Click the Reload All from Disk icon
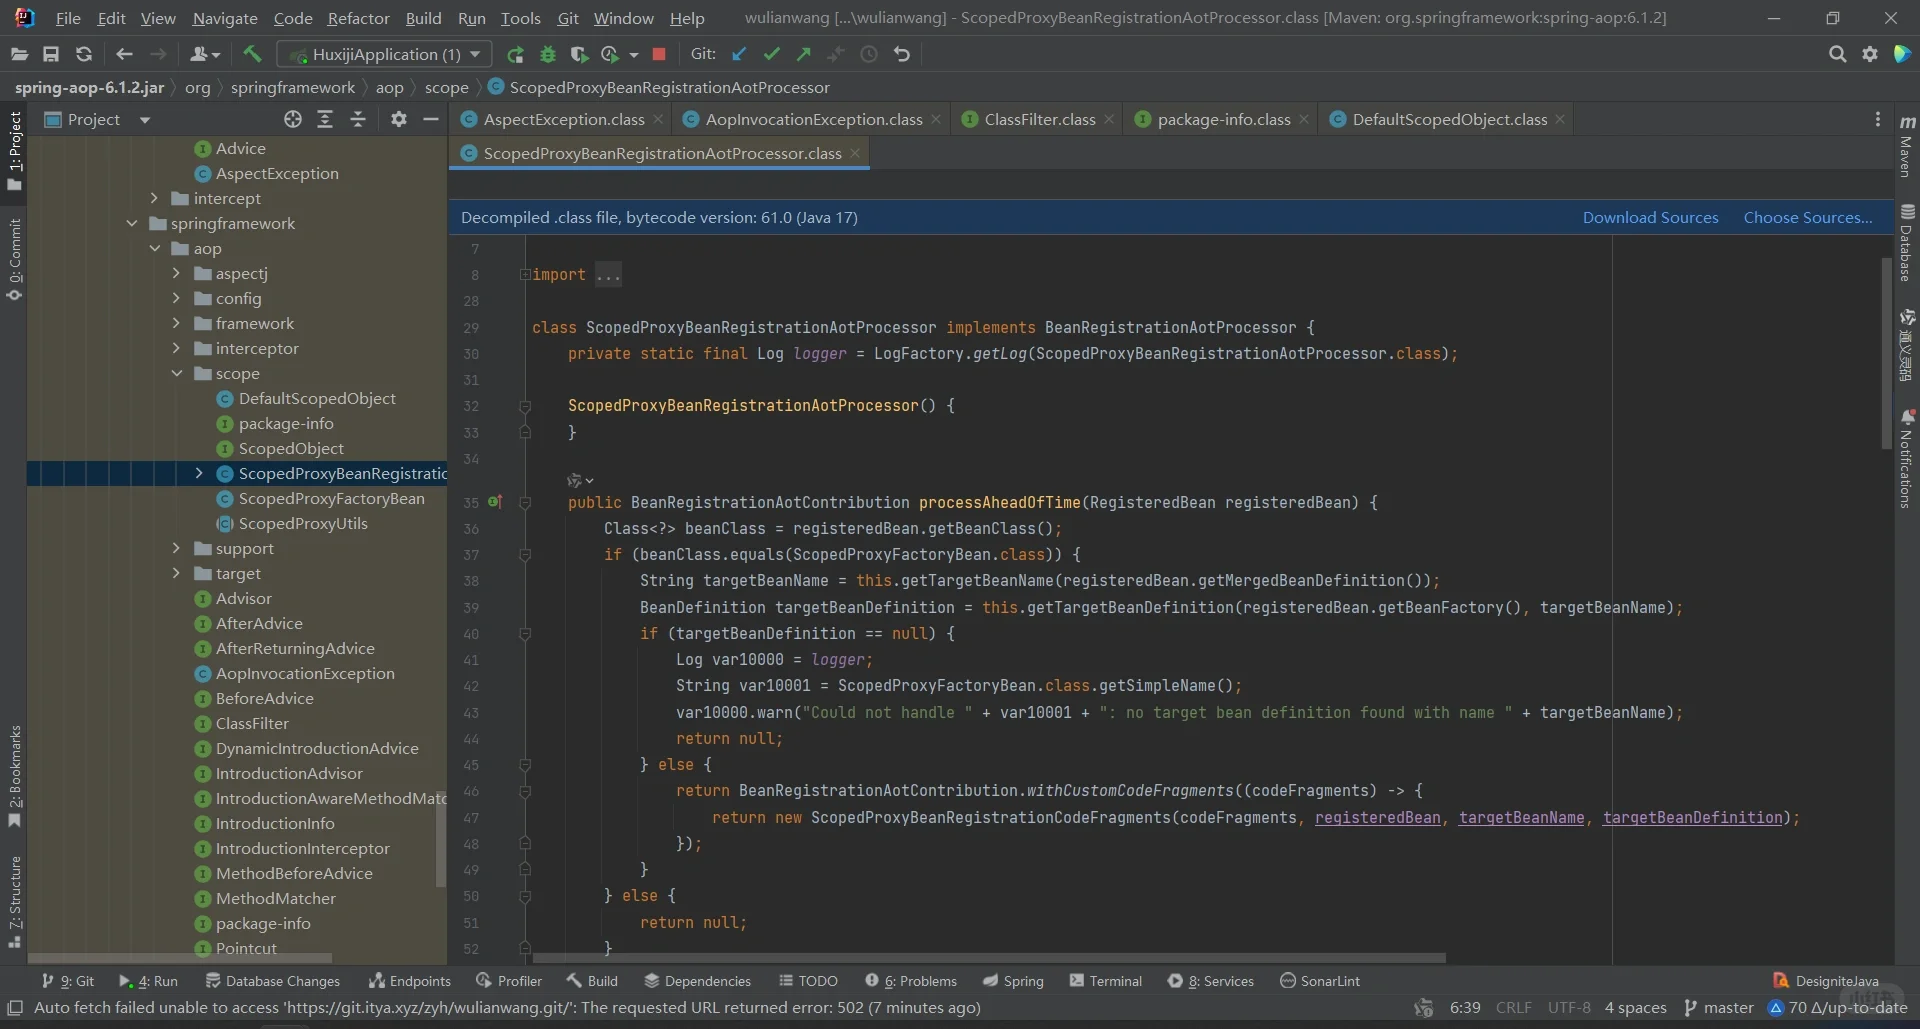 tap(84, 54)
